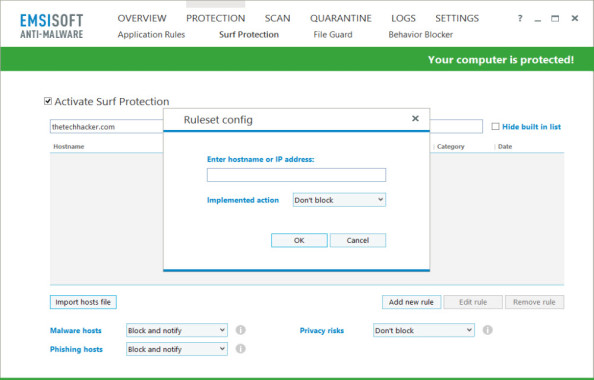Expand the Phishing hosts dropdown

pos(177,349)
